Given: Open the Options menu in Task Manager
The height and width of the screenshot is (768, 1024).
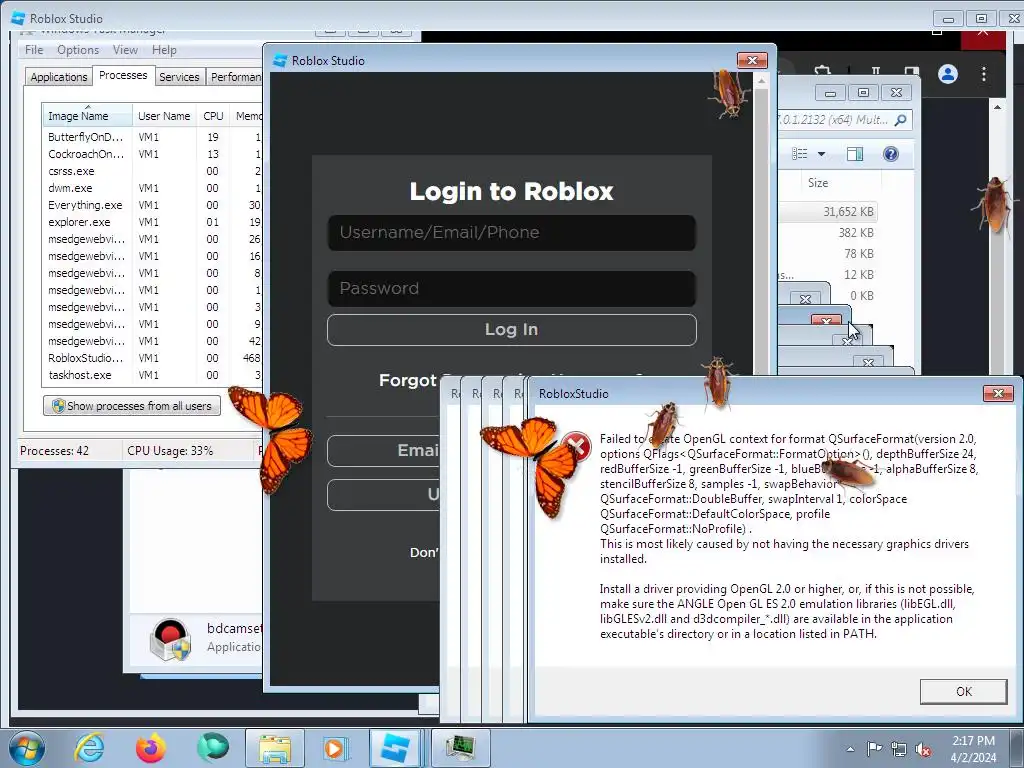Looking at the screenshot, I should pos(78,50).
